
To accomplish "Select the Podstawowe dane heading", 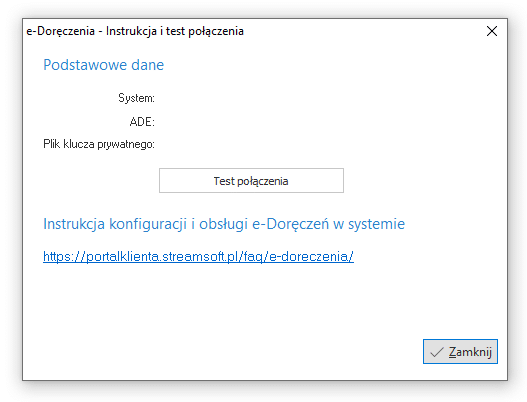I will [x=104, y=65].
